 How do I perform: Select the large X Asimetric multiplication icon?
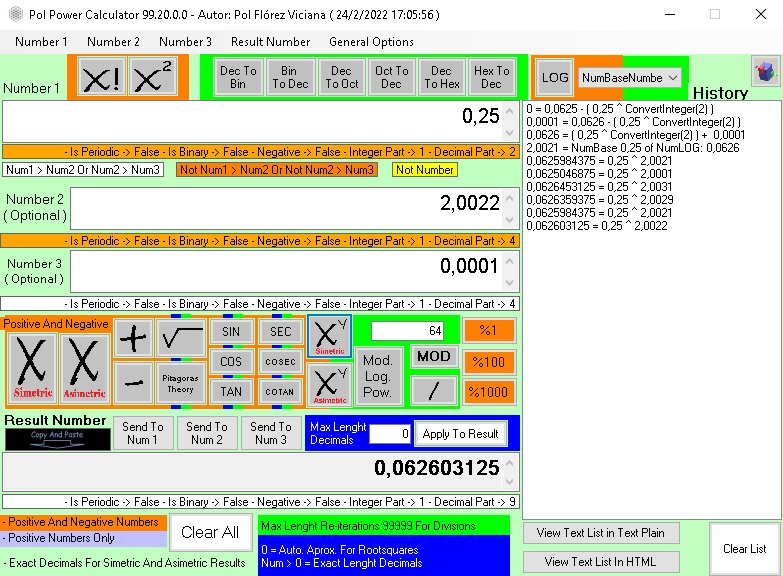click(84, 367)
